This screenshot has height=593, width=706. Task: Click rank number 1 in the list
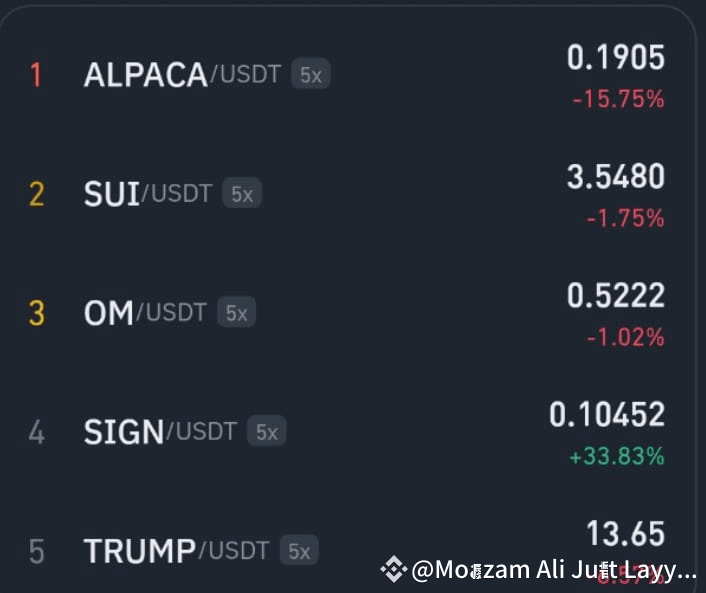tap(36, 75)
